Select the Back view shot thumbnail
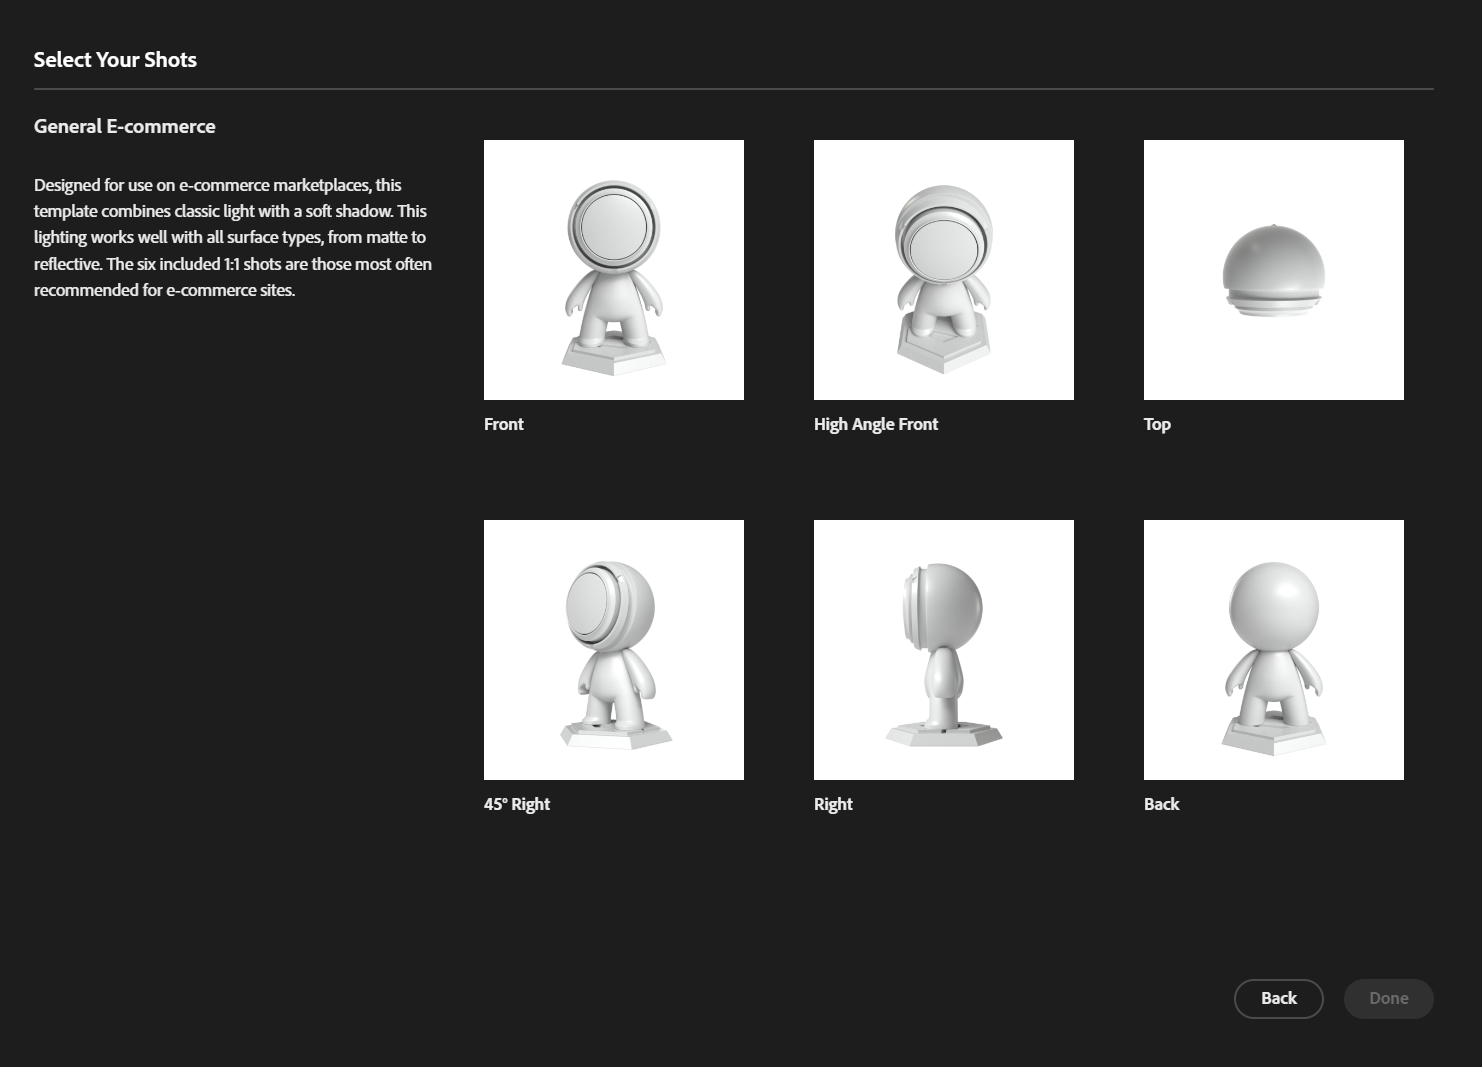Screen dimensions: 1482x1067 [x=1273, y=650]
